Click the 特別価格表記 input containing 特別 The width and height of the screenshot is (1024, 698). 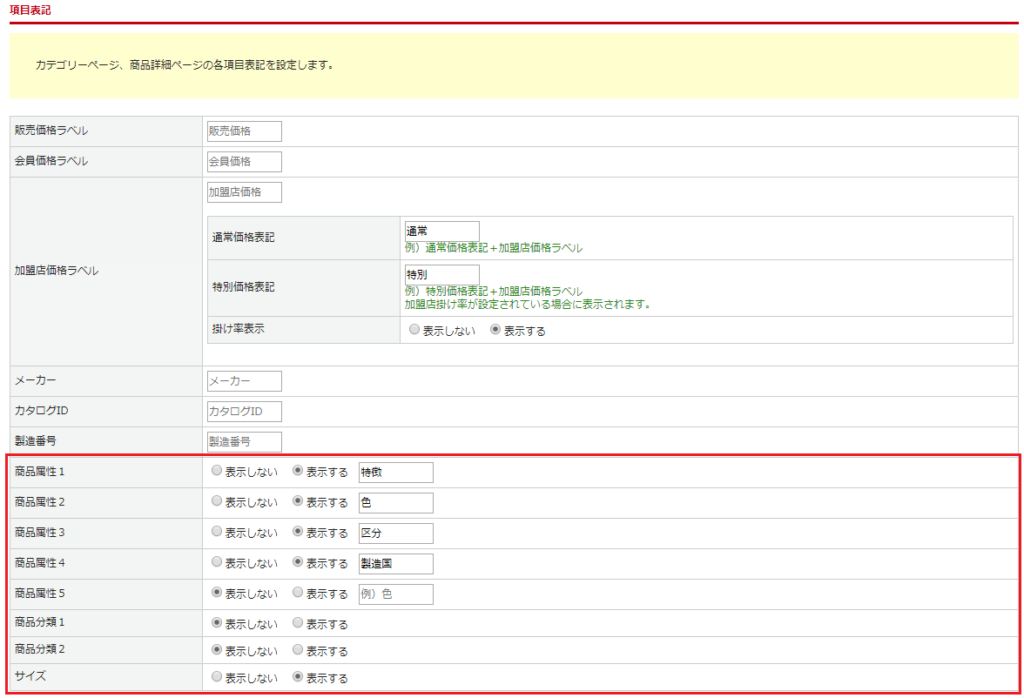pos(442,274)
